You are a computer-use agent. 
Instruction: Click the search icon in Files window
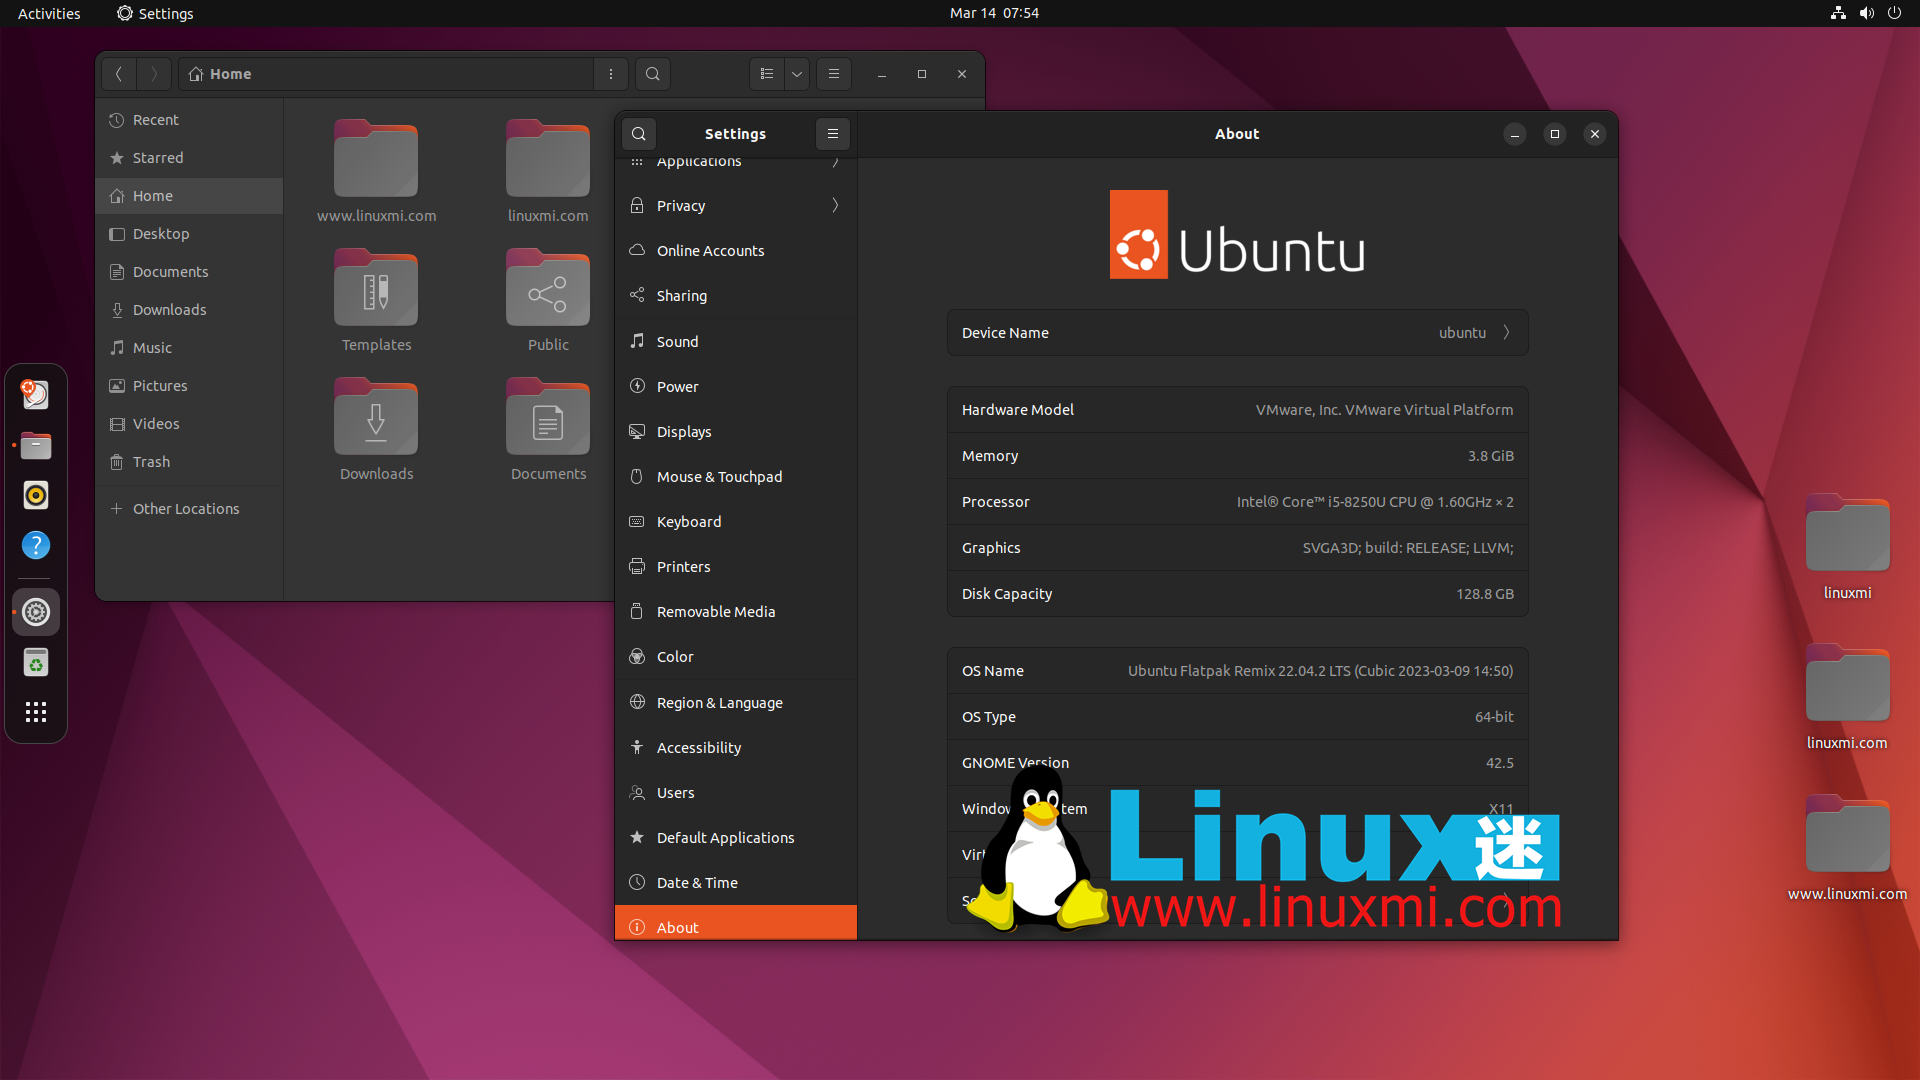pyautogui.click(x=653, y=74)
